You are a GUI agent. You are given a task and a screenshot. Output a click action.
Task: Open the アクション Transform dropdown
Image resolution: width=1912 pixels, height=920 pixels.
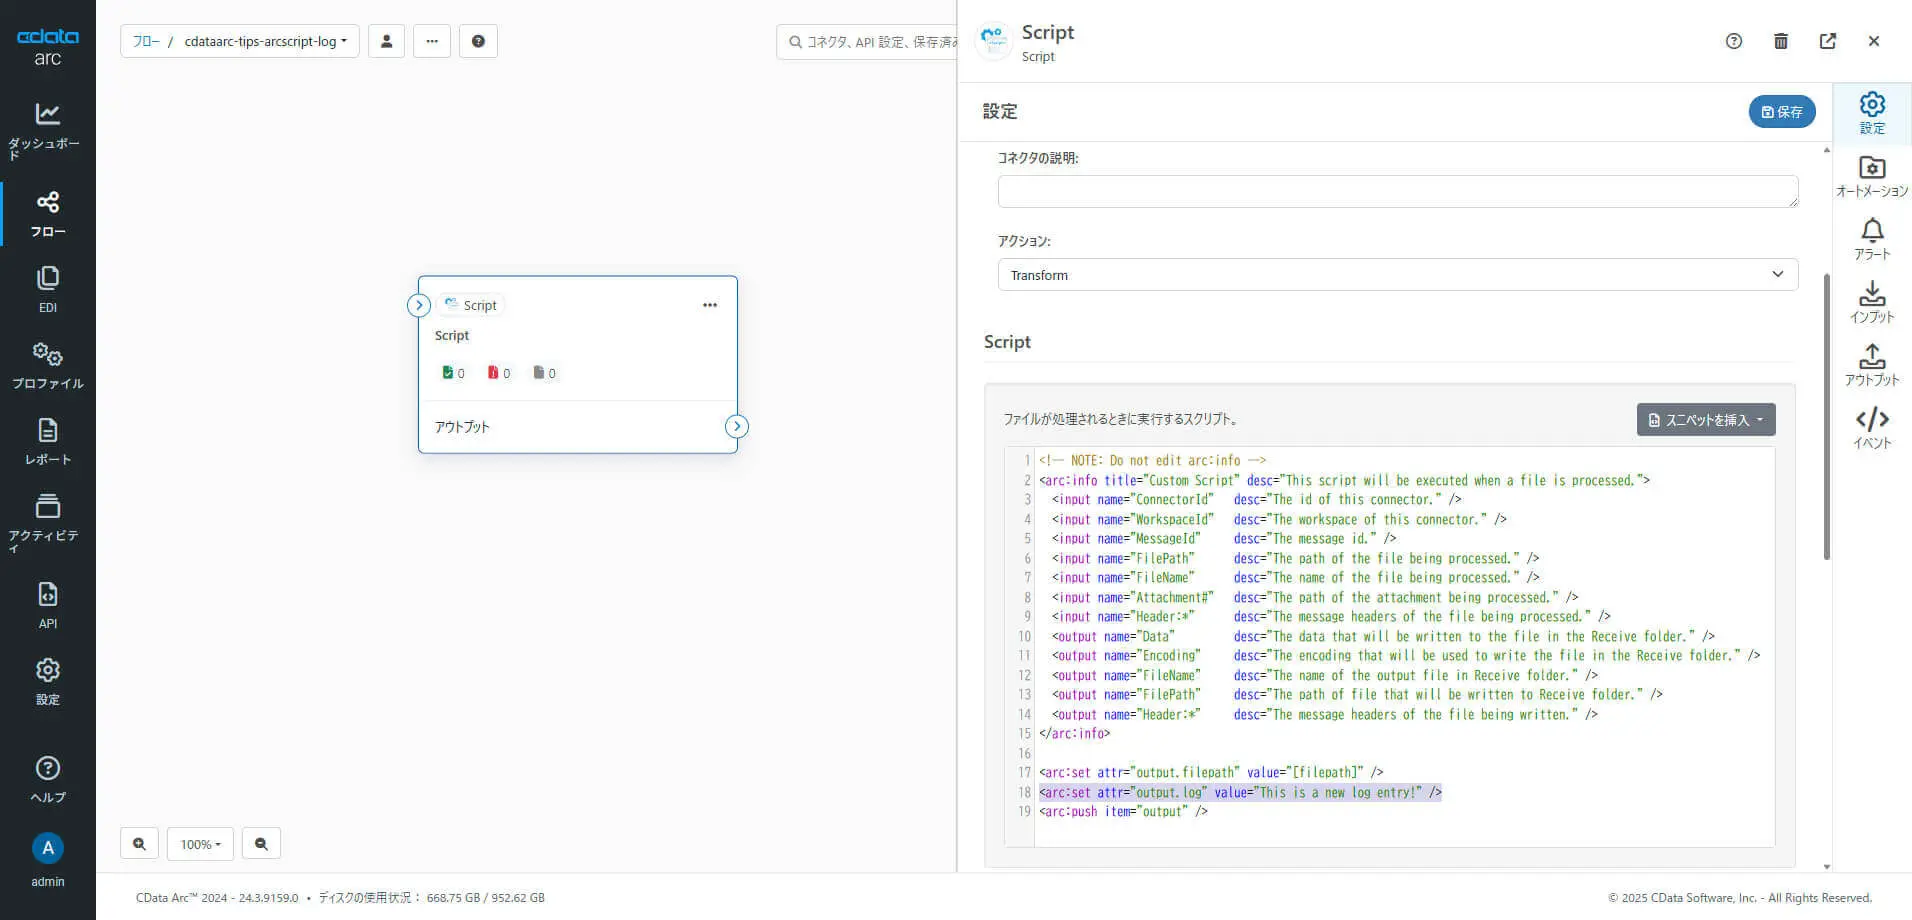coord(1397,275)
